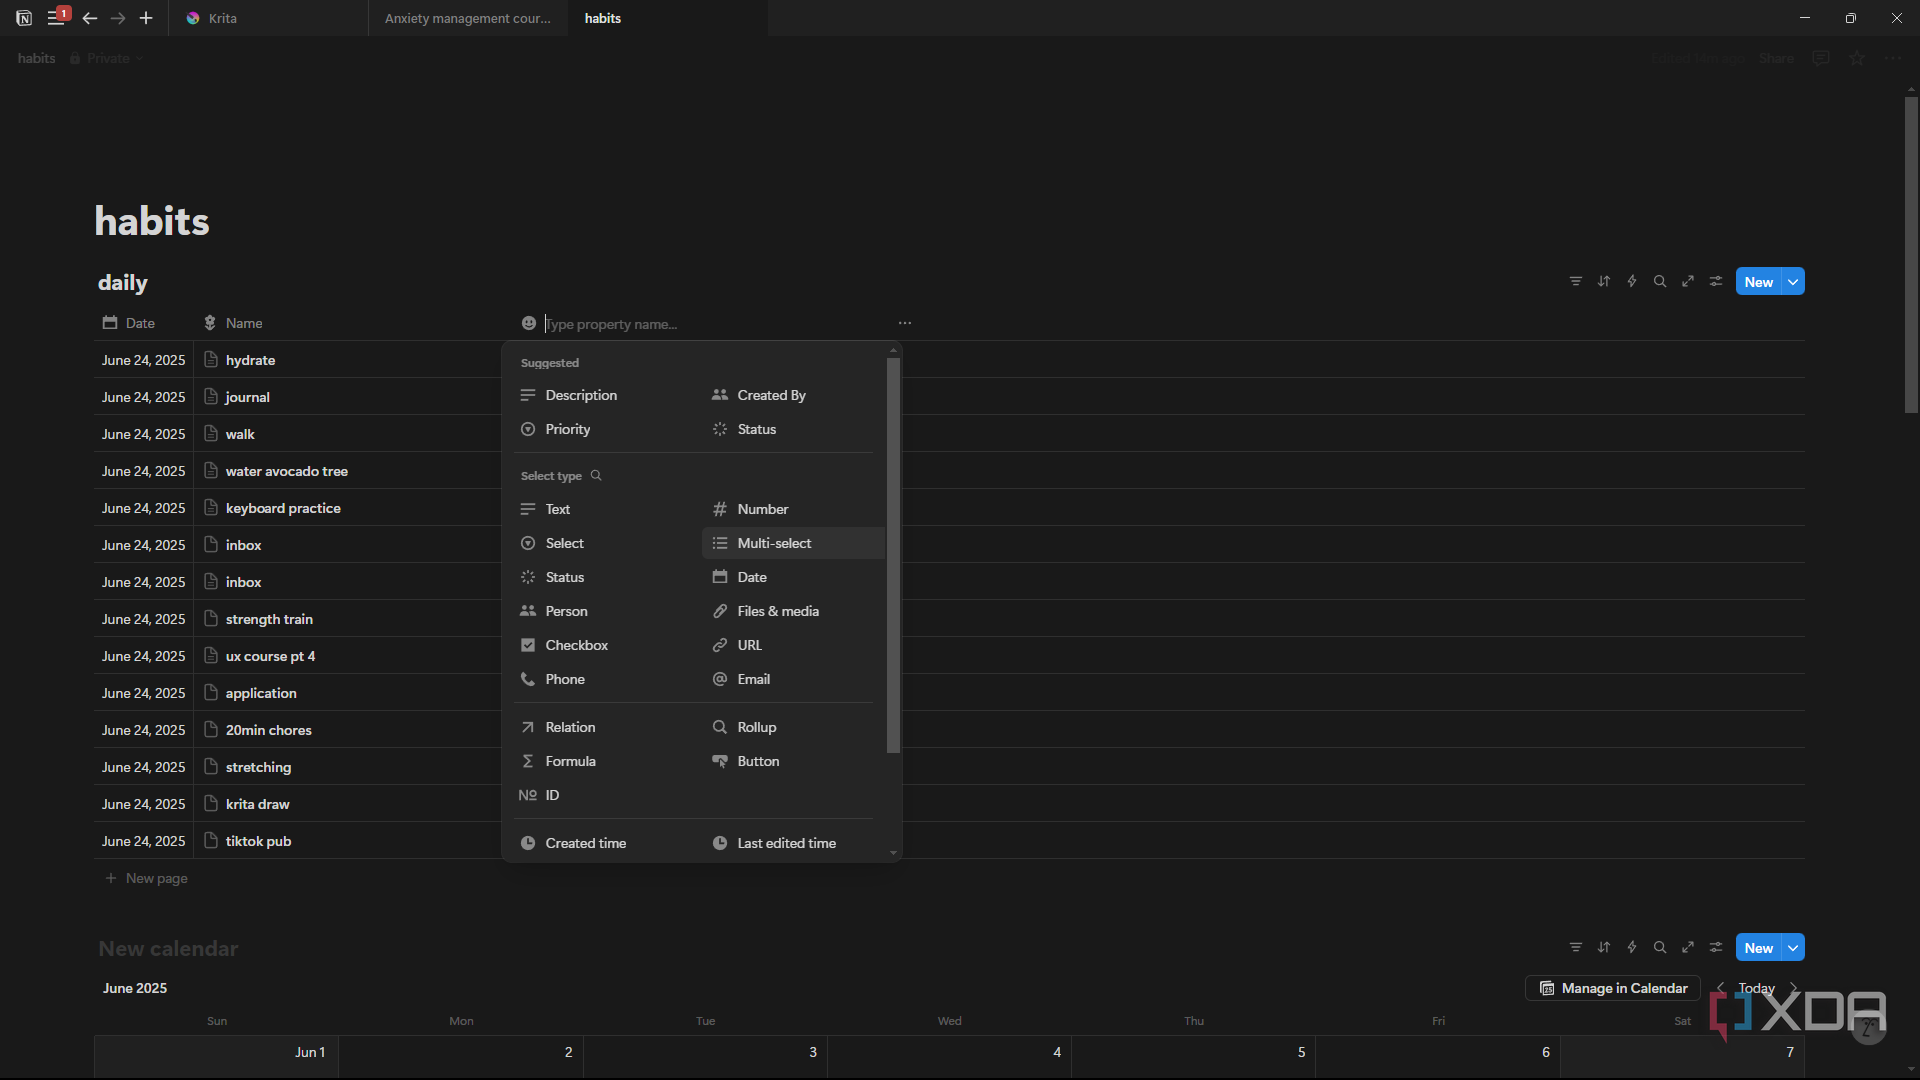Expand the daily New button dropdown arrow
Screen dimensions: 1920x1080
(1793, 282)
